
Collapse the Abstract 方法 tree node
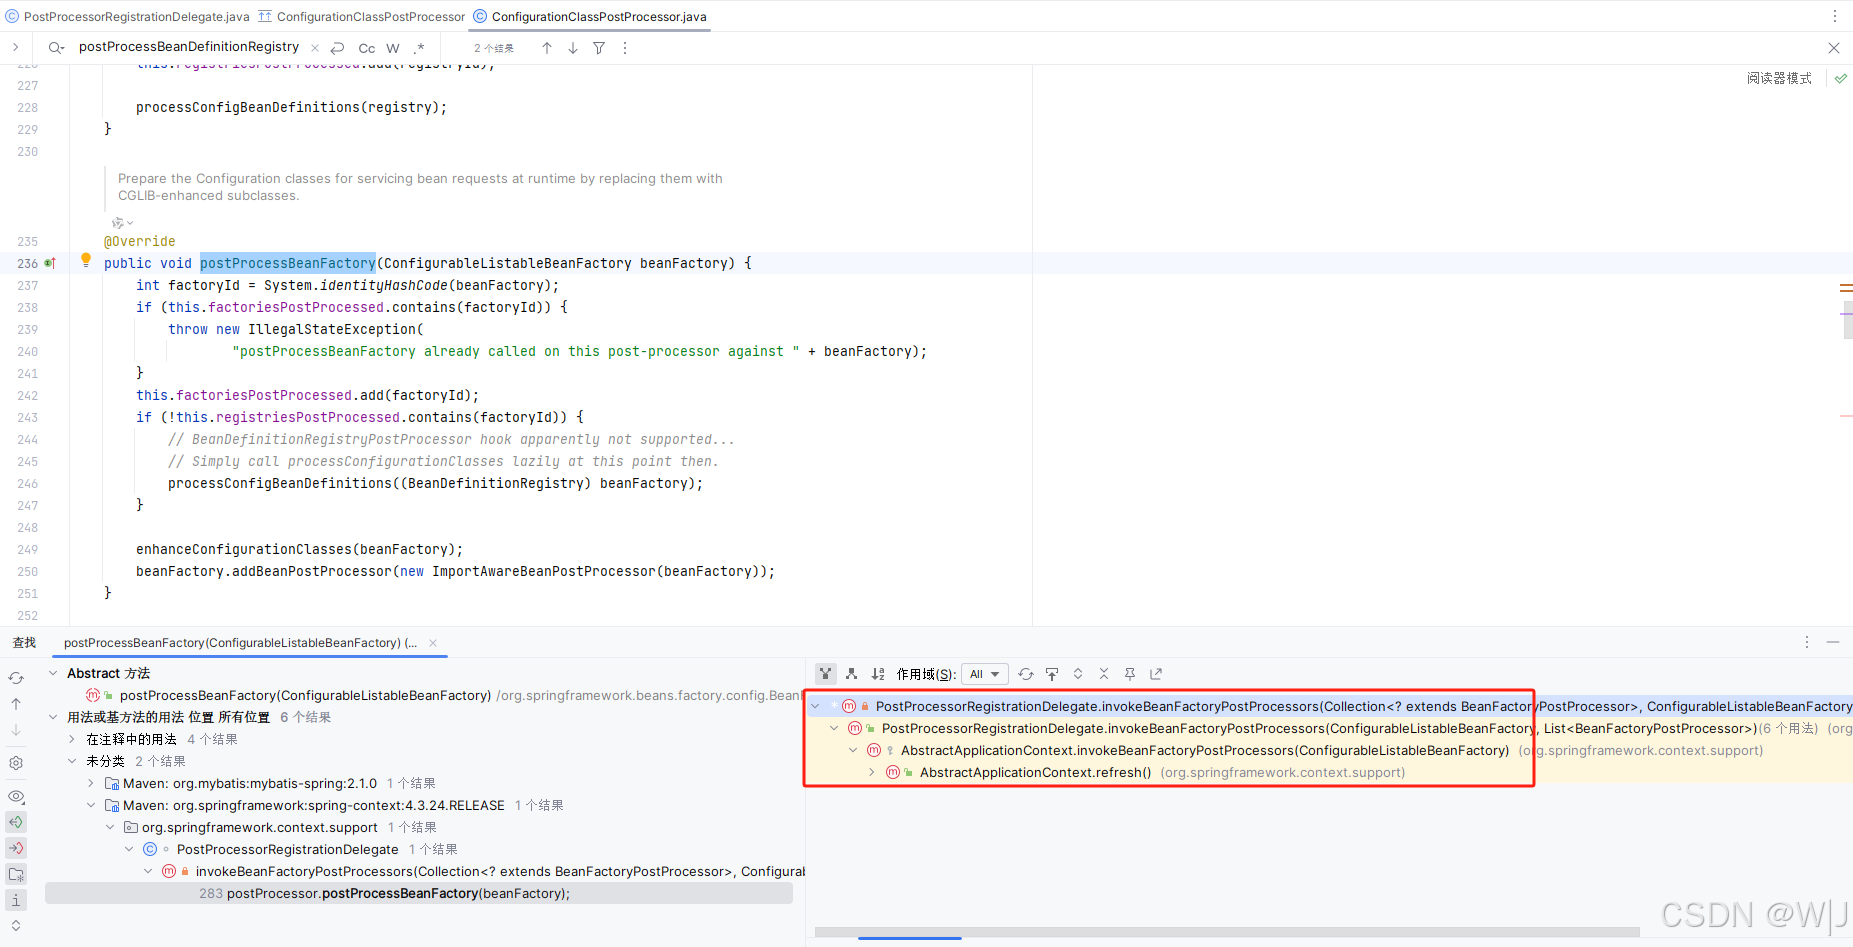(x=53, y=673)
